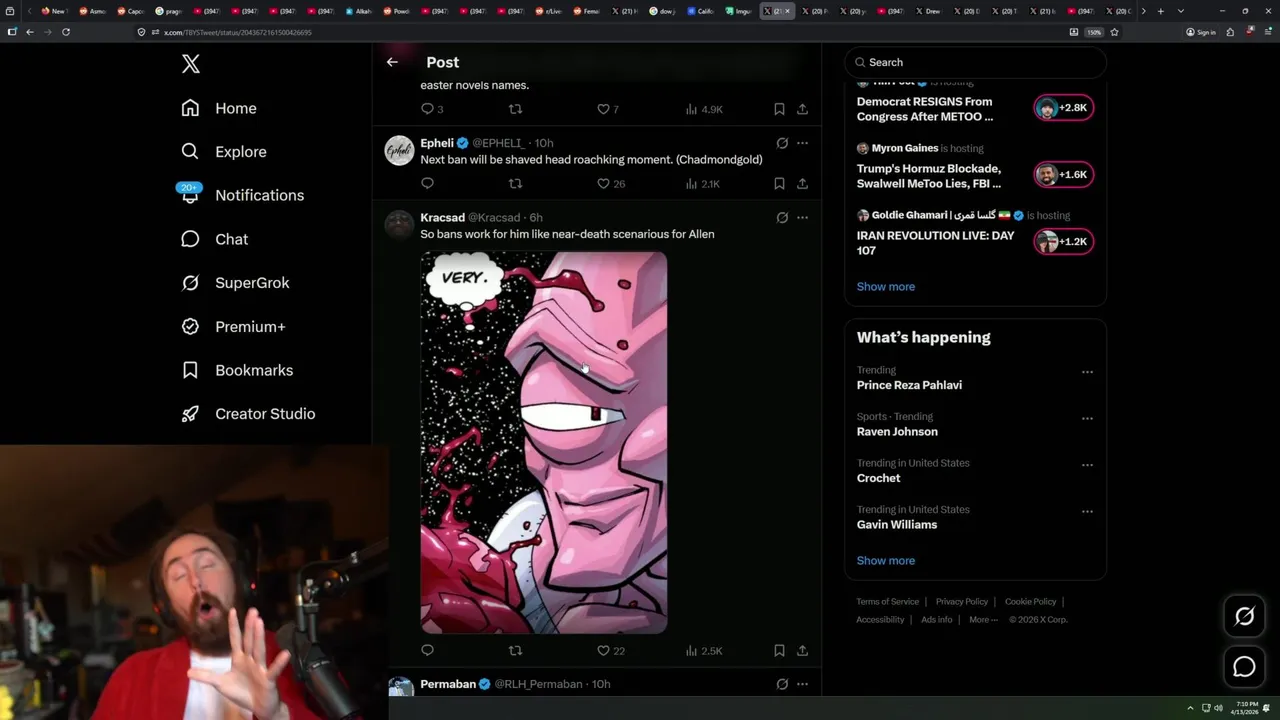This screenshot has height=720, width=1280.
Task: Expand the browser list-all-tabs chevron
Action: (x=1181, y=11)
